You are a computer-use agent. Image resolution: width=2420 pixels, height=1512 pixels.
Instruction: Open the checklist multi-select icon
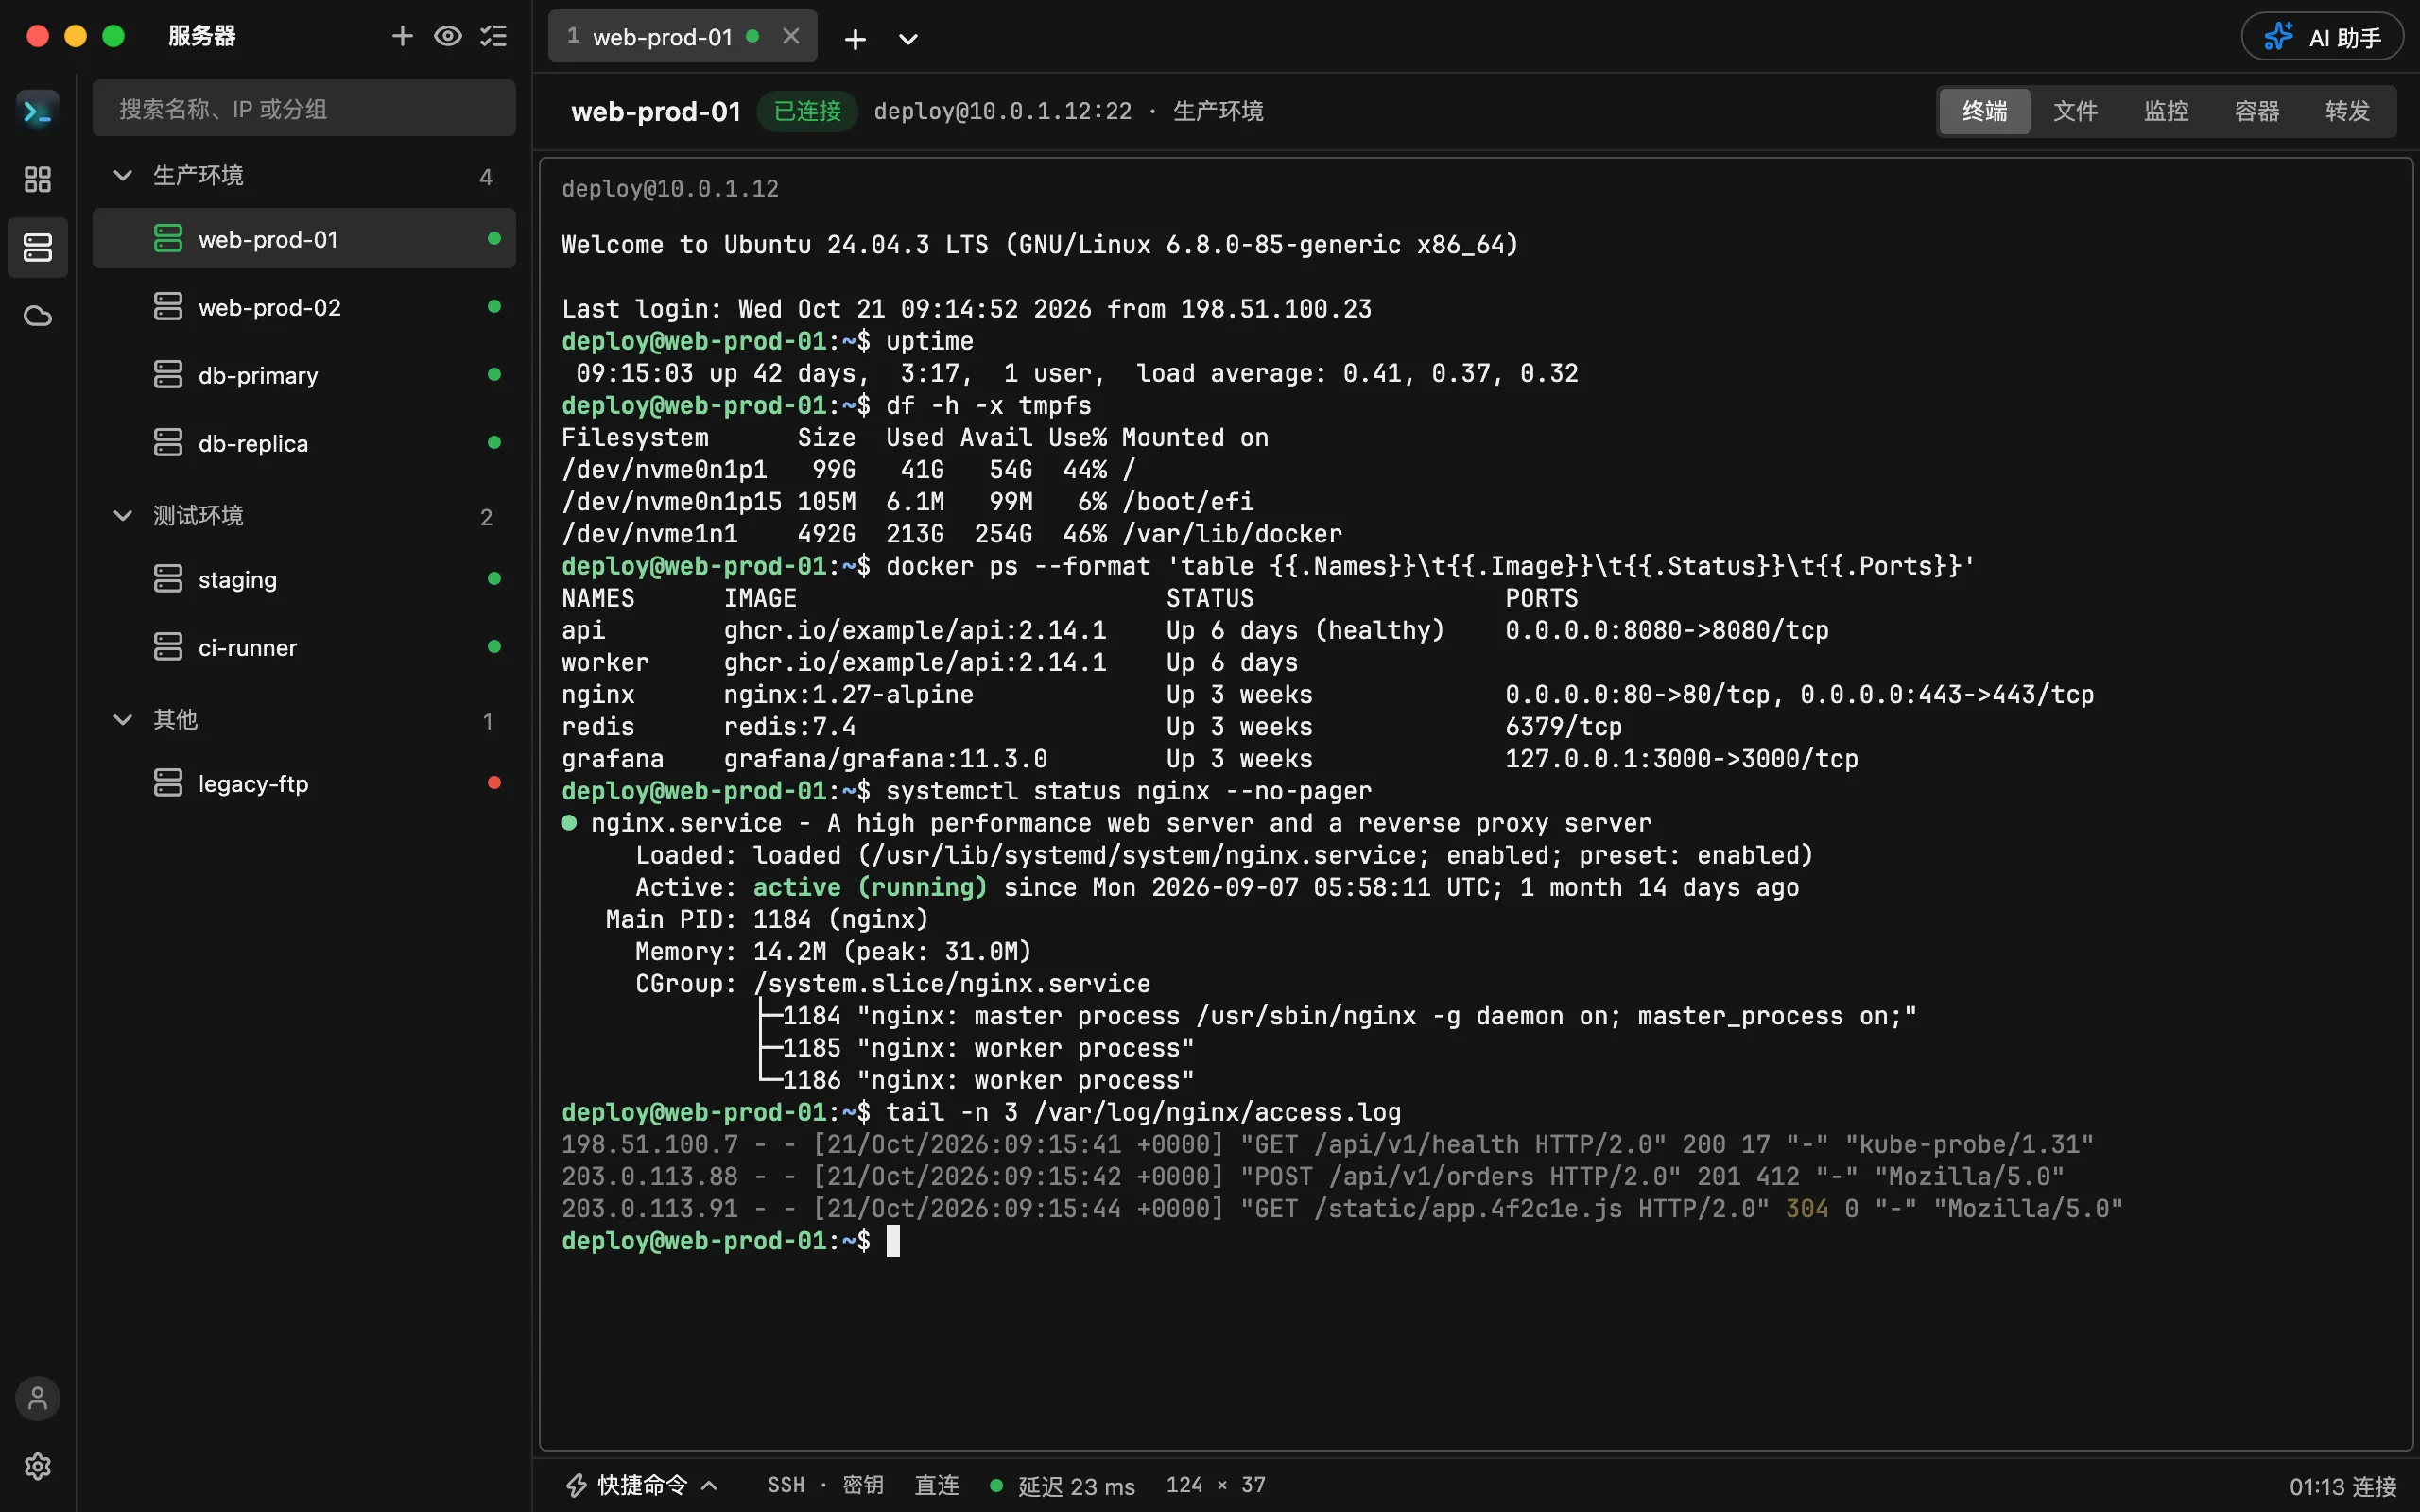pyautogui.click(x=494, y=37)
